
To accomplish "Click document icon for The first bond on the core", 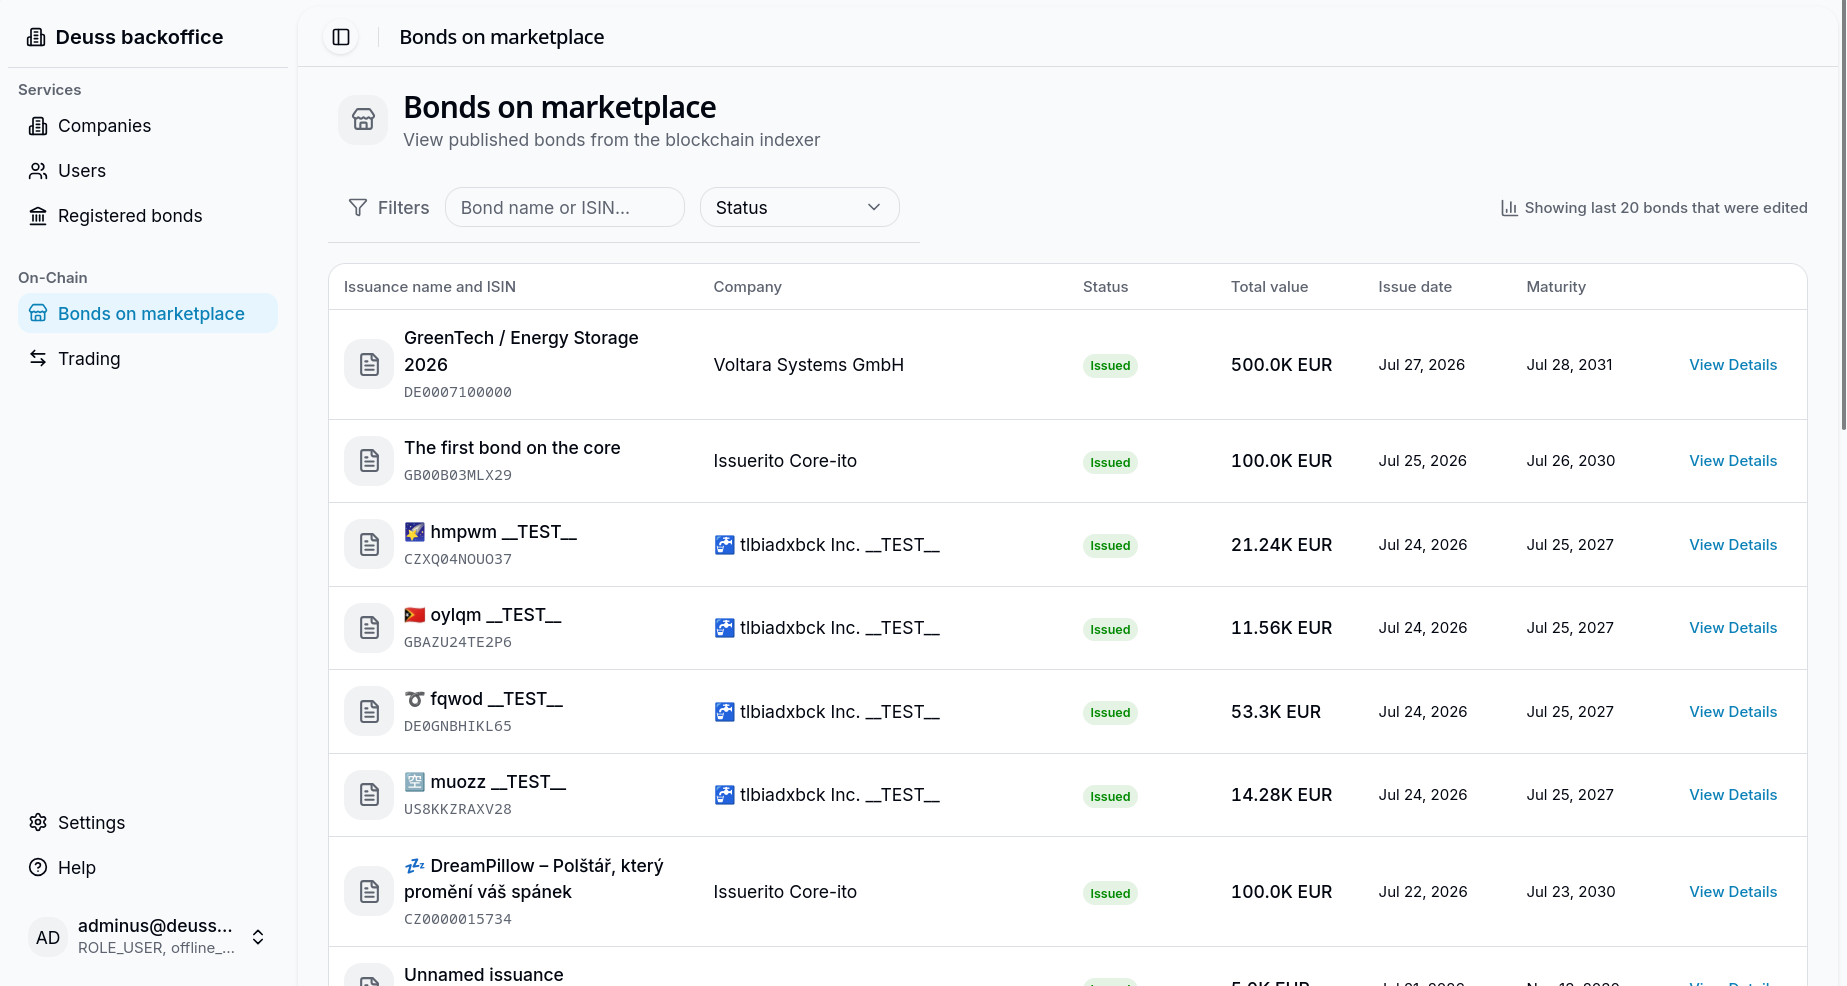I will (x=369, y=460).
